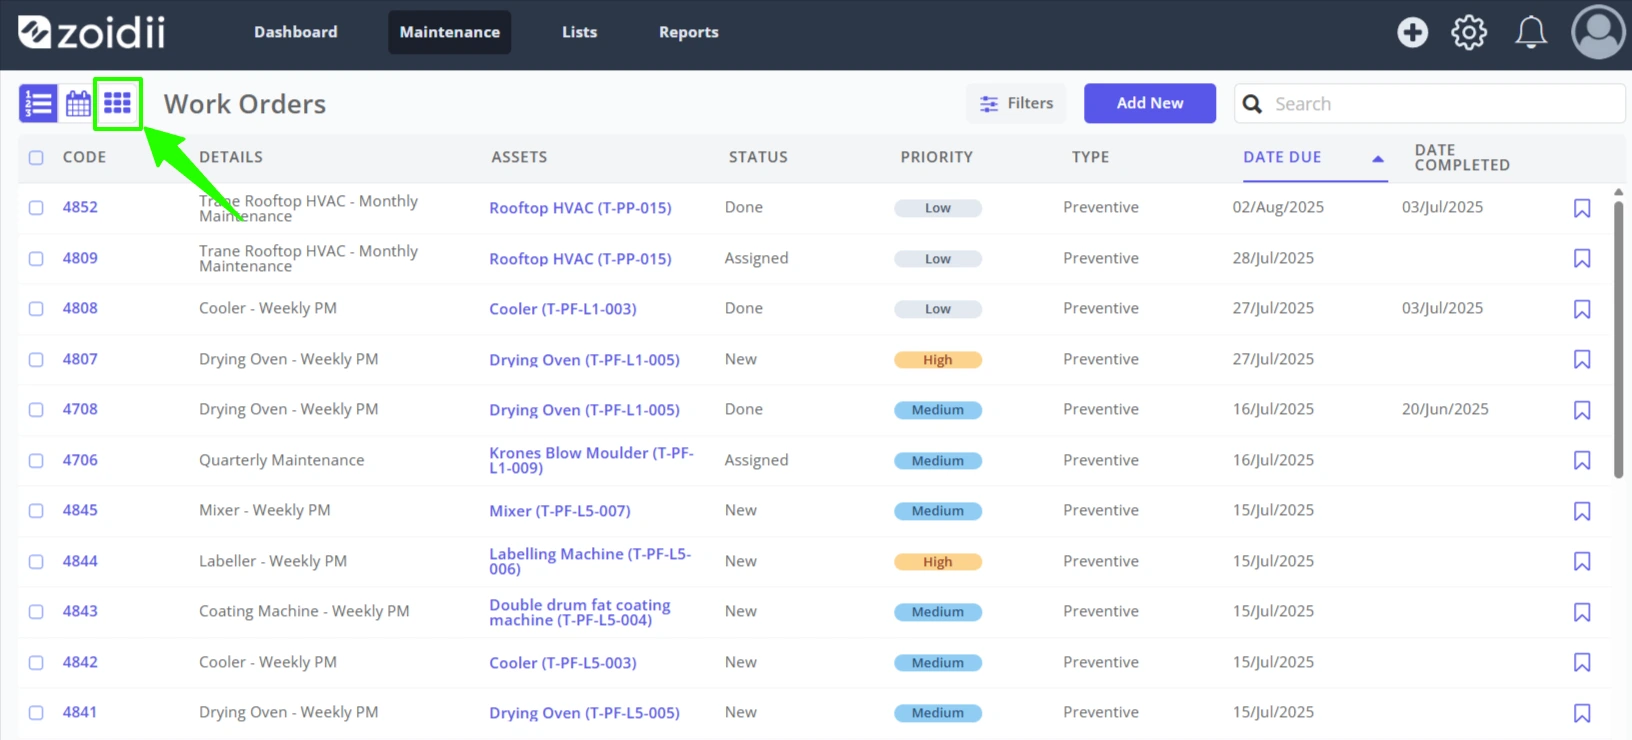1632x740 pixels.
Task: Open the Maintenance menu
Action: pos(450,32)
